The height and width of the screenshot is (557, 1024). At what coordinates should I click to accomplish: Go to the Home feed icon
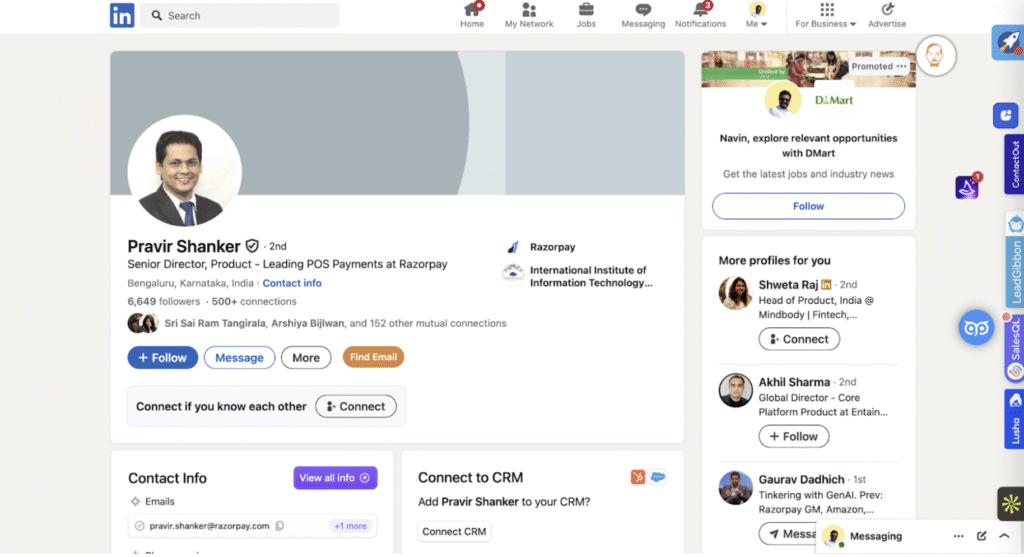point(472,15)
